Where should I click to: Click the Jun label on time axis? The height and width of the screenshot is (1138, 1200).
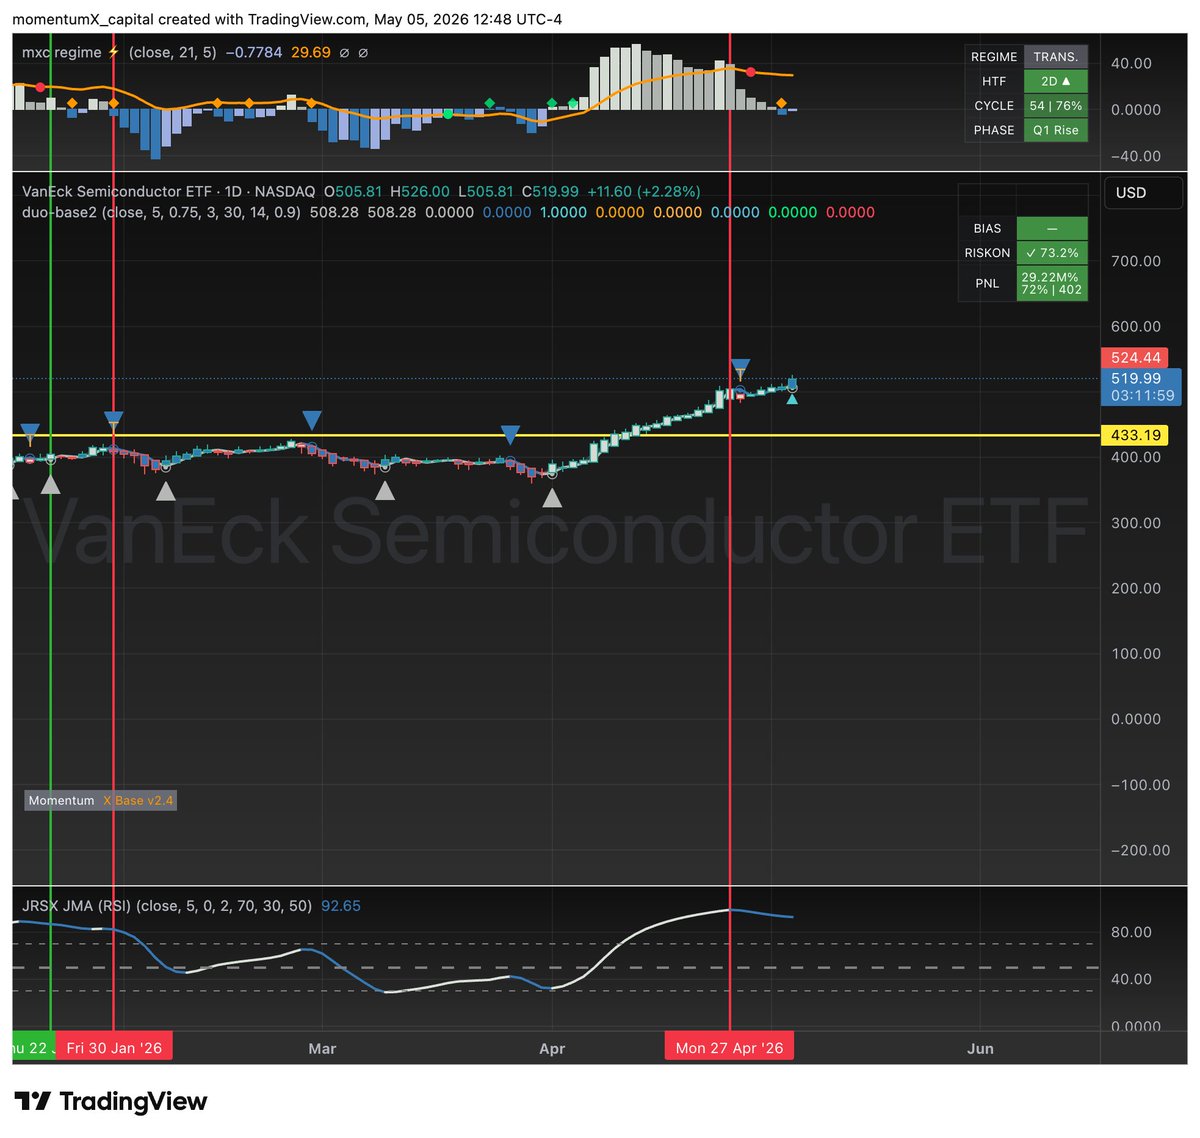tap(980, 1048)
